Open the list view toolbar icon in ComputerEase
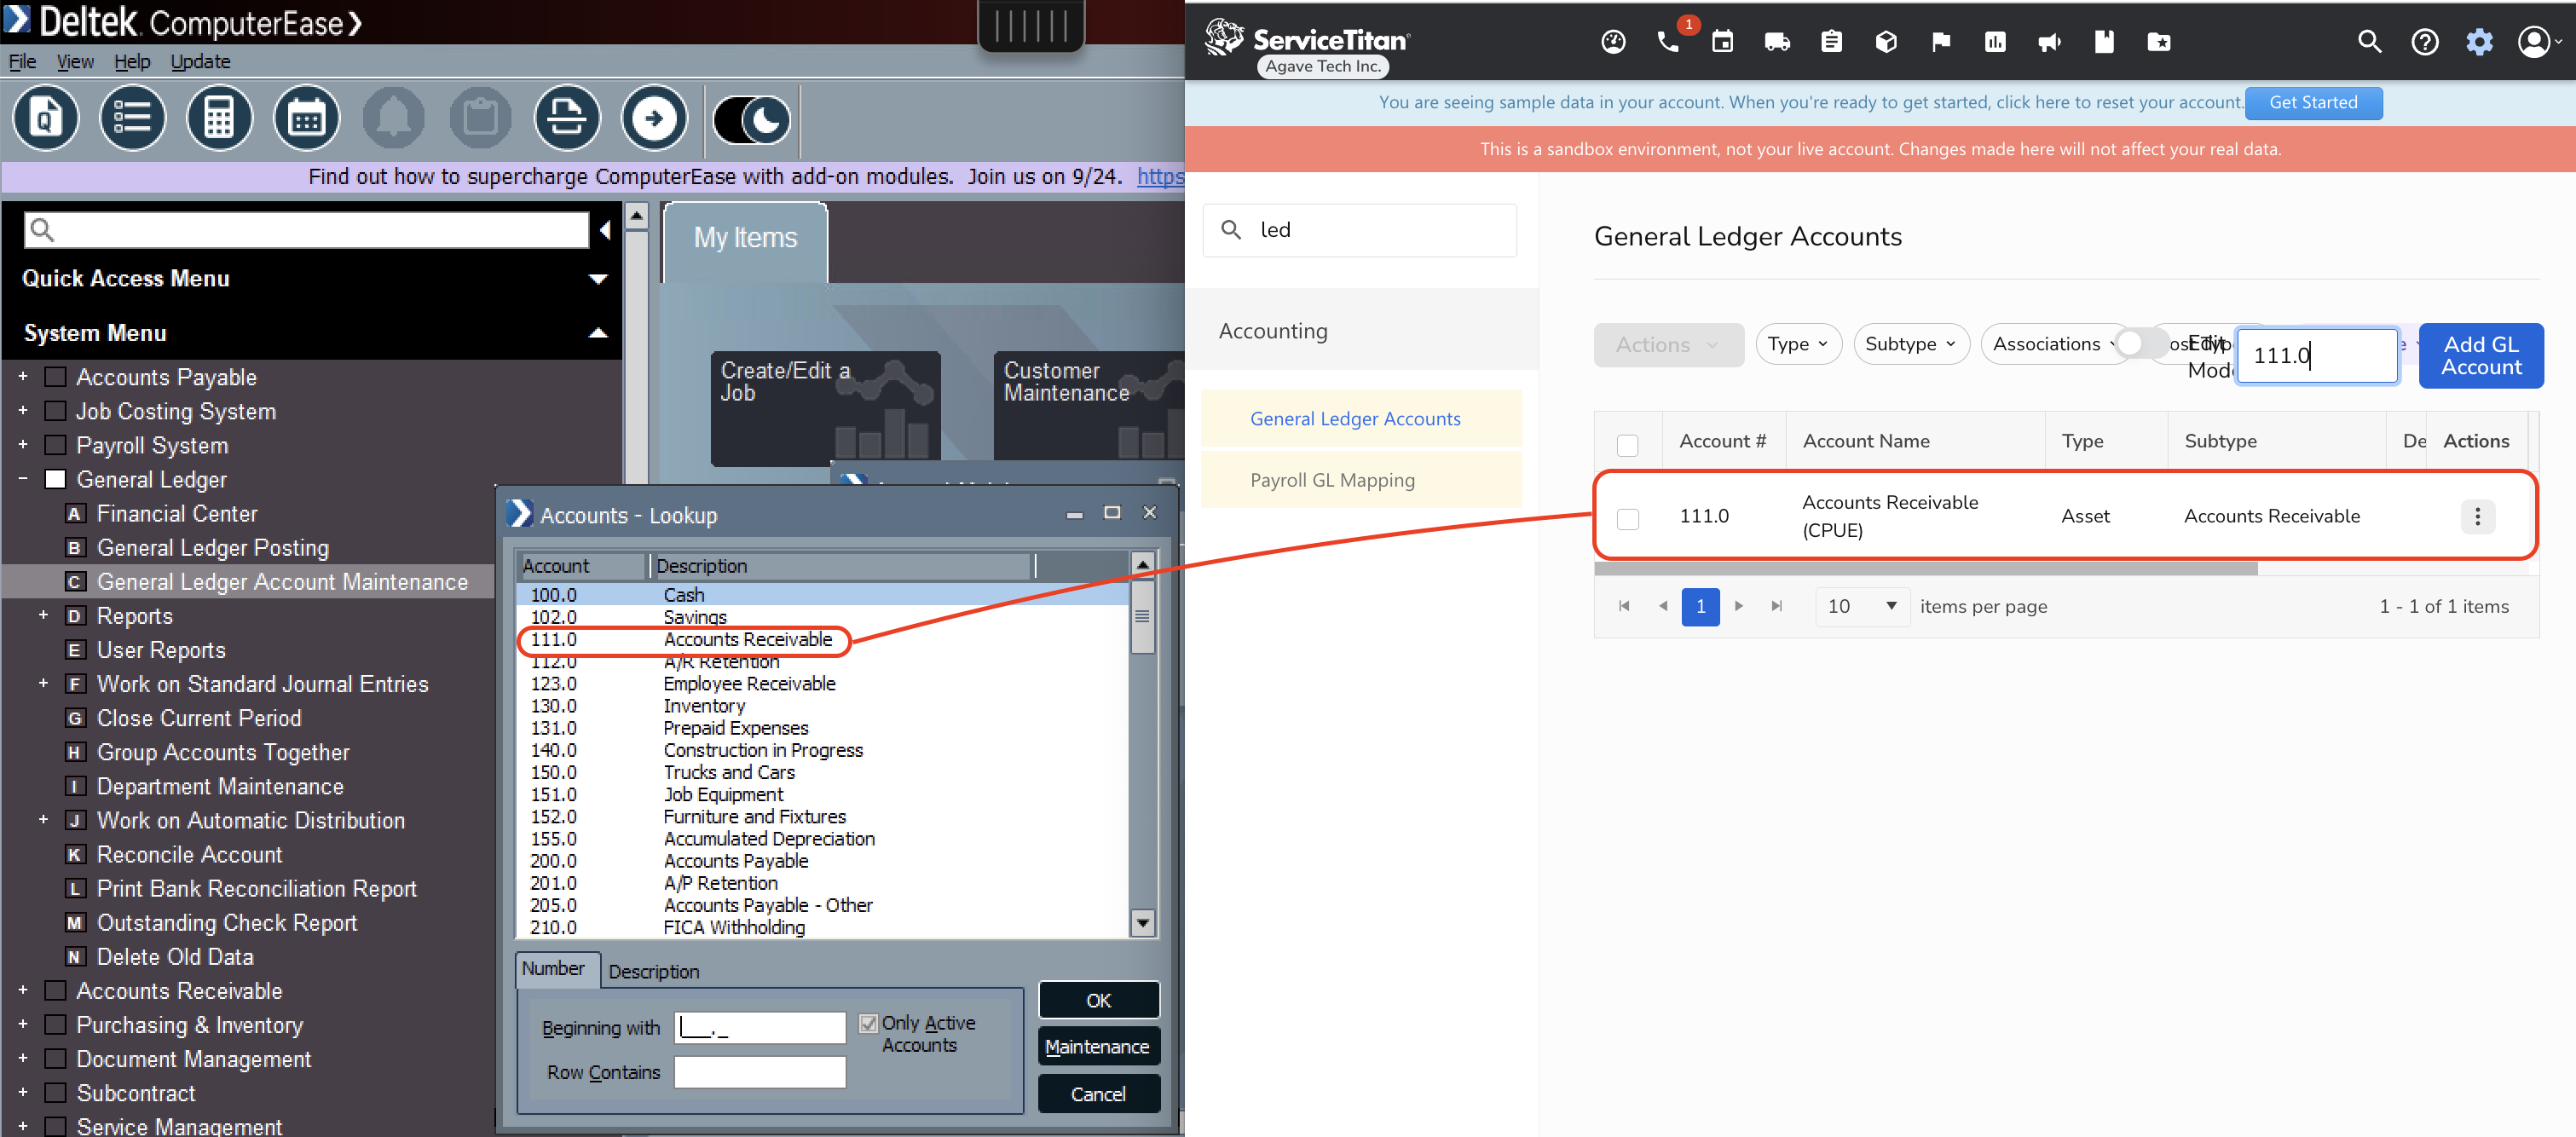The height and width of the screenshot is (1137, 2576). (132, 118)
